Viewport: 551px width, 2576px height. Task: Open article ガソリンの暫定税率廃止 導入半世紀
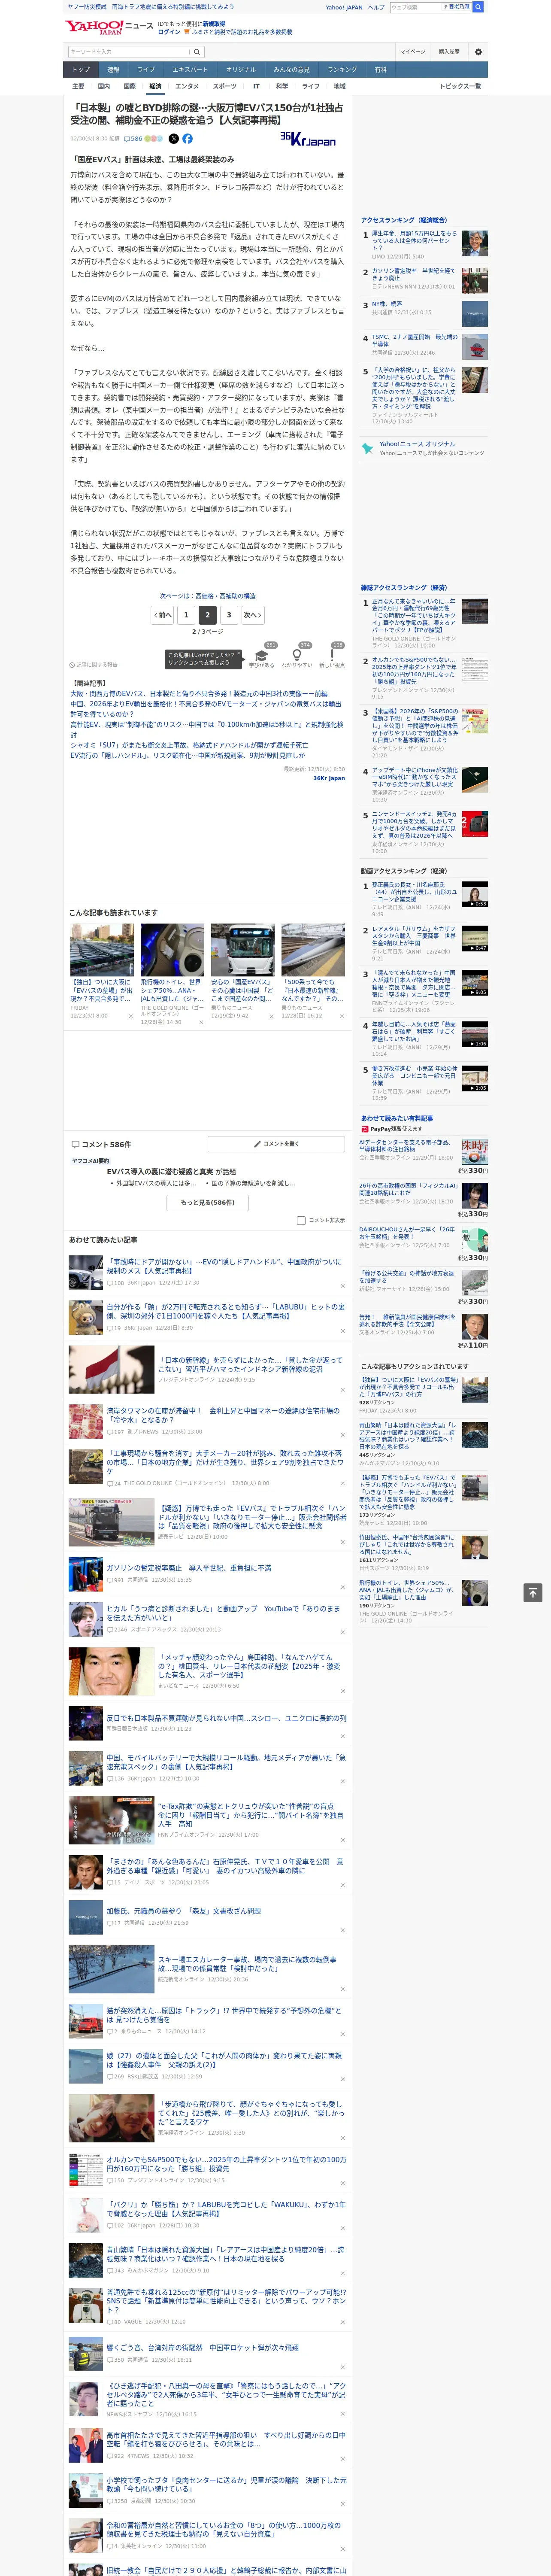(x=189, y=1567)
